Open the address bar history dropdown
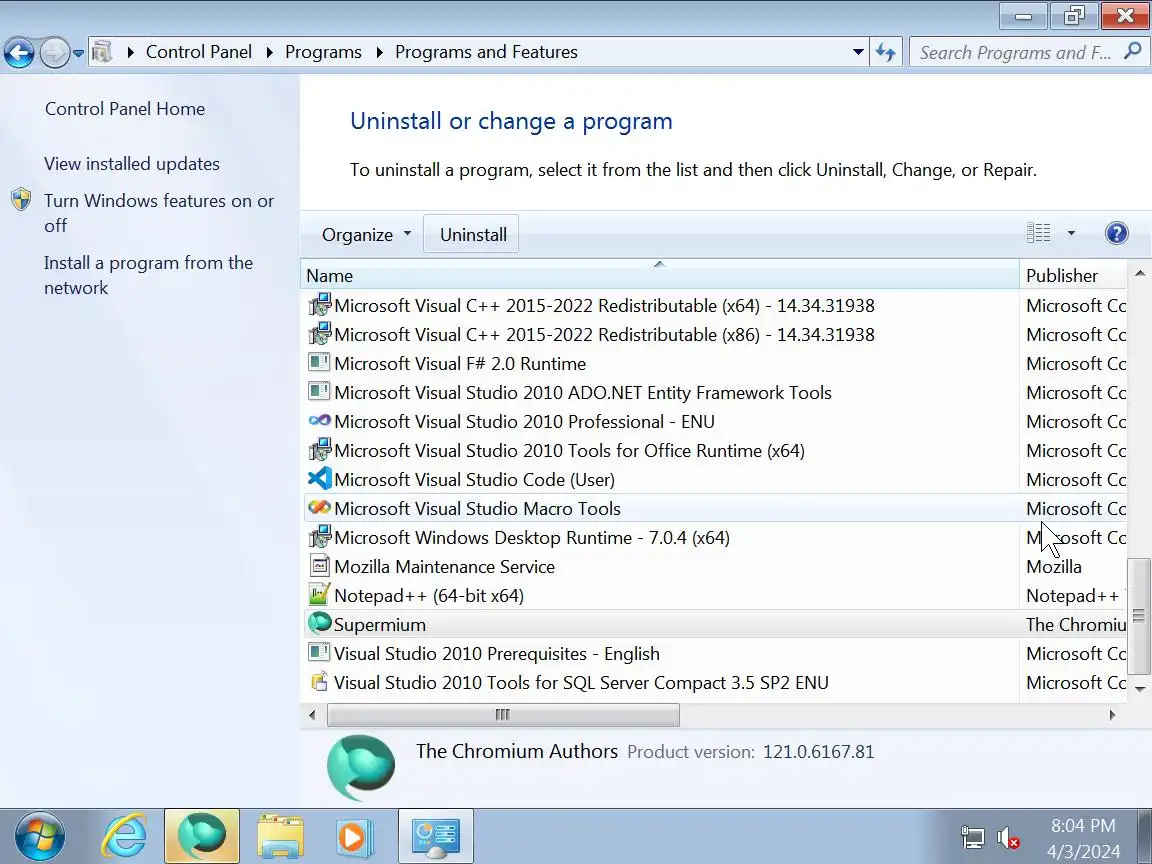Image resolution: width=1152 pixels, height=864 pixels. (857, 52)
